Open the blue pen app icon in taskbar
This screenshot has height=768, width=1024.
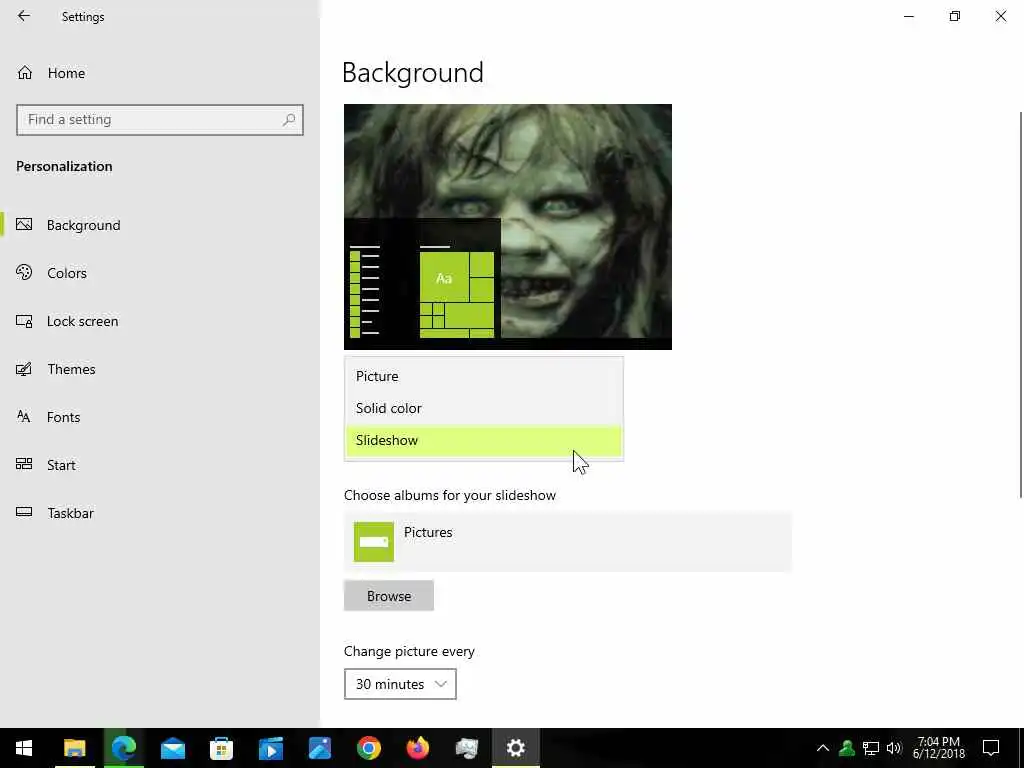(319, 748)
